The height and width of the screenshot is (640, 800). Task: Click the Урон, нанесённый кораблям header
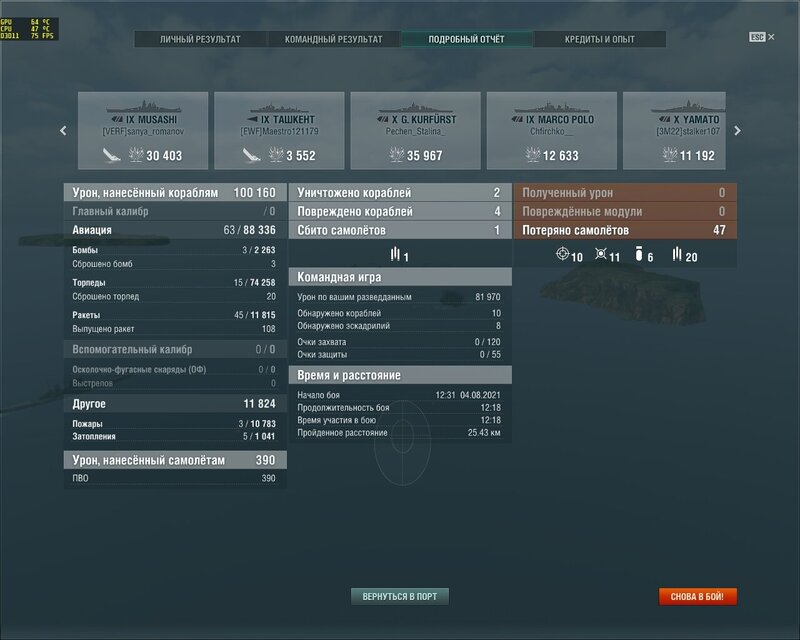[175, 192]
